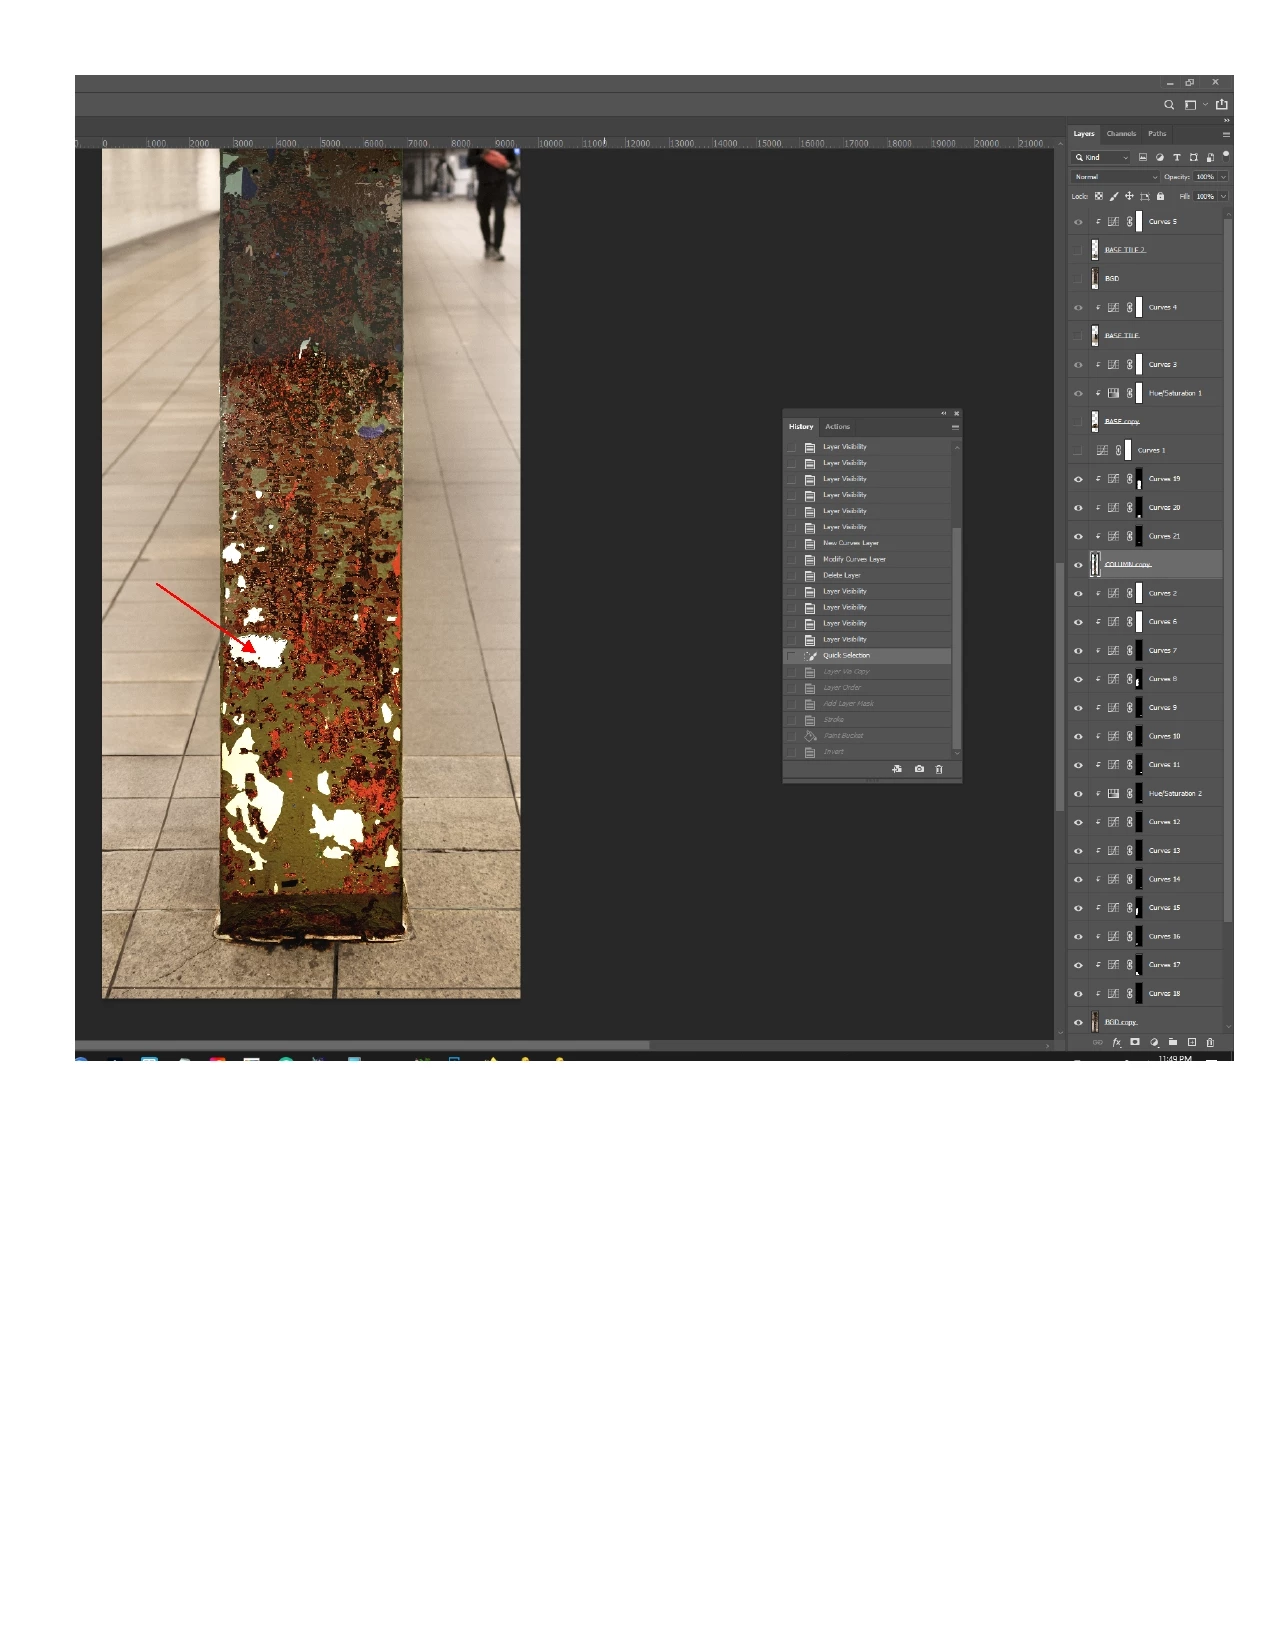This screenshot has width=1275, height=1650.
Task: Select the Layer Via Copy history state
Action: pos(867,672)
